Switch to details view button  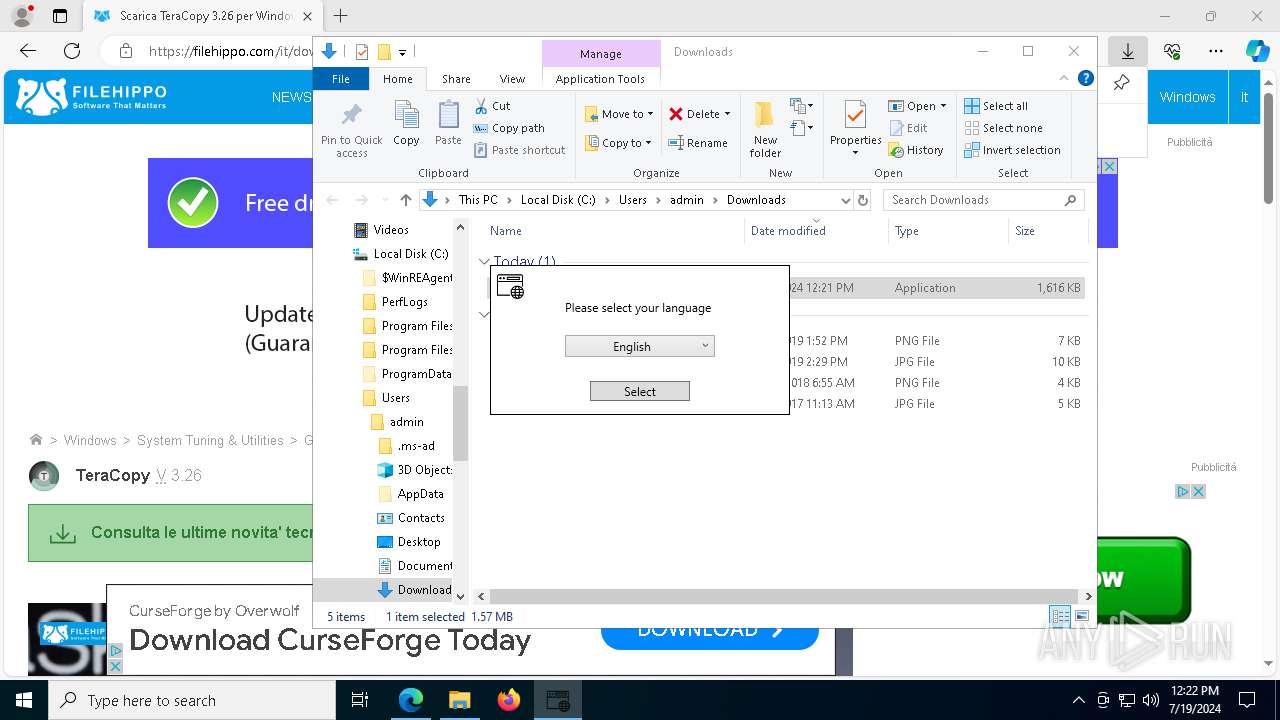coord(1060,617)
